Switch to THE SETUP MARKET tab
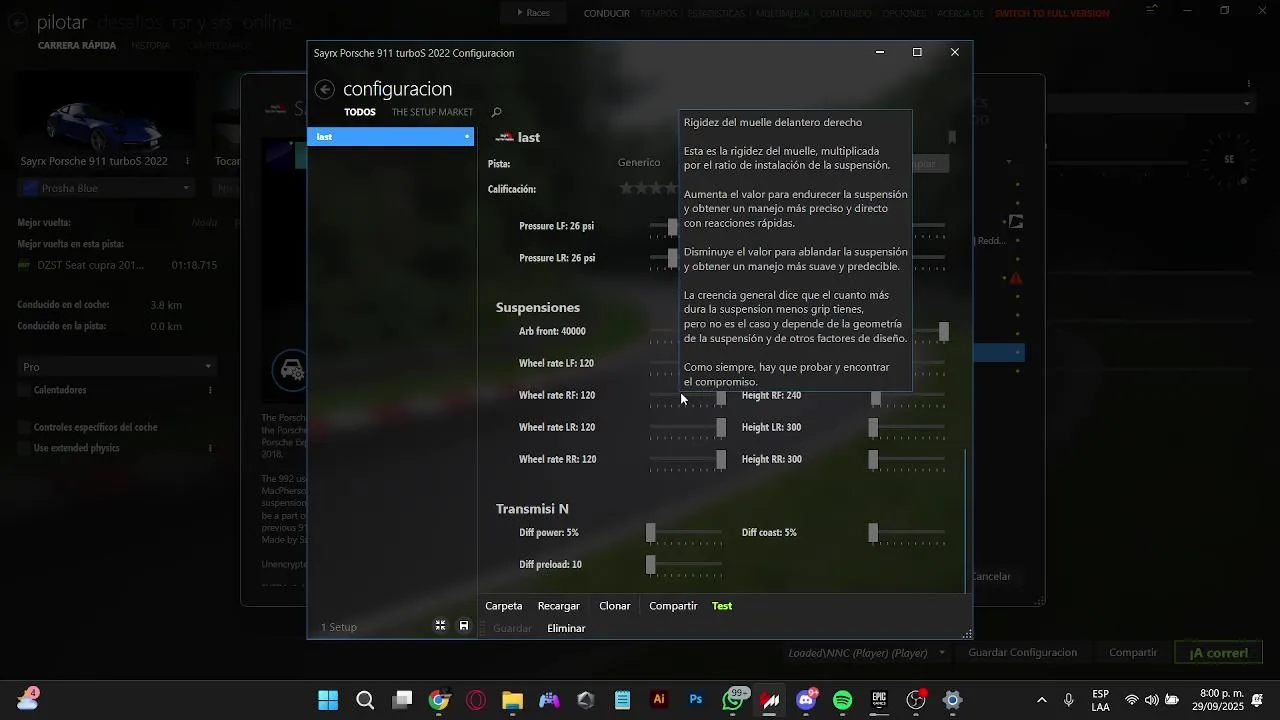1280x720 pixels. point(432,112)
